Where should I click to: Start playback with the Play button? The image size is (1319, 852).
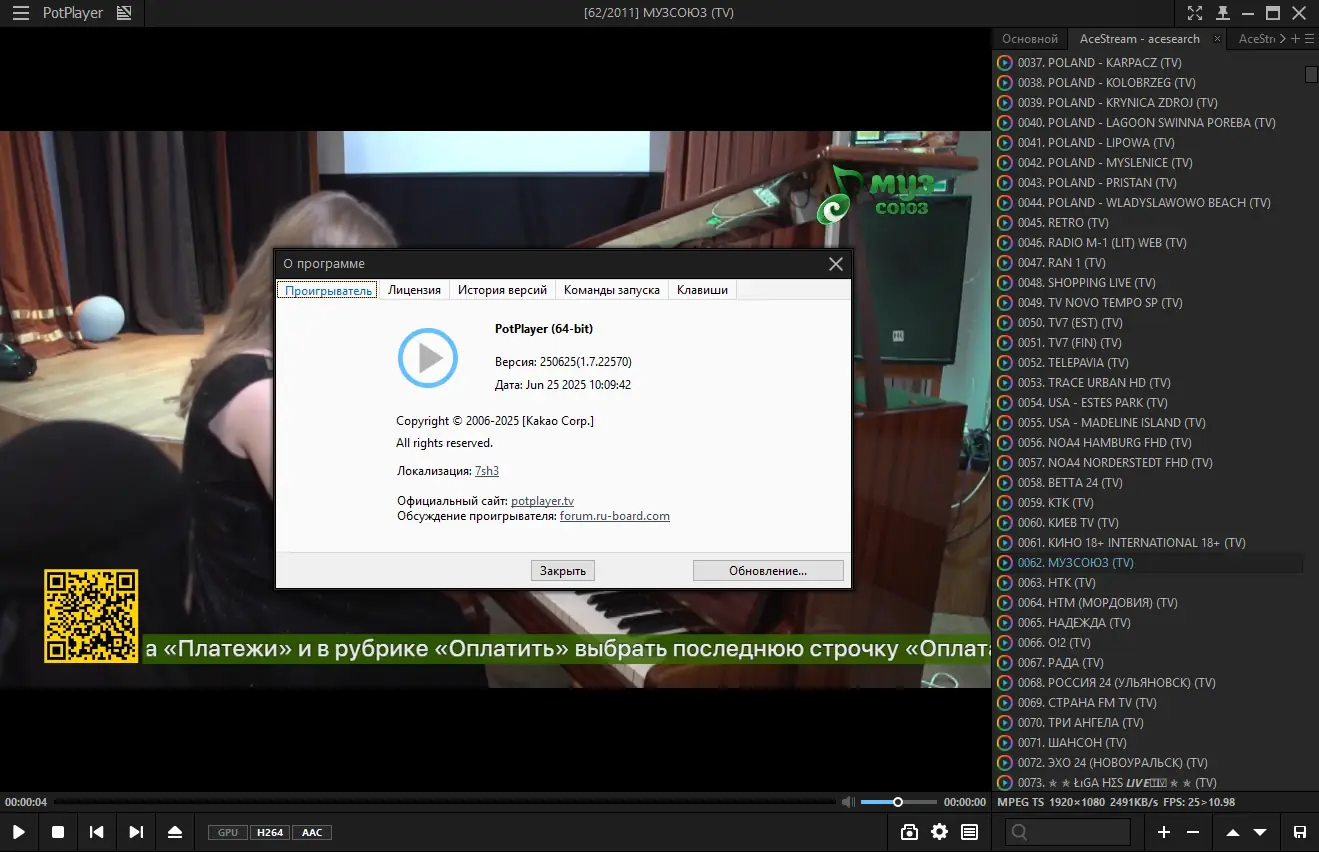click(x=19, y=832)
